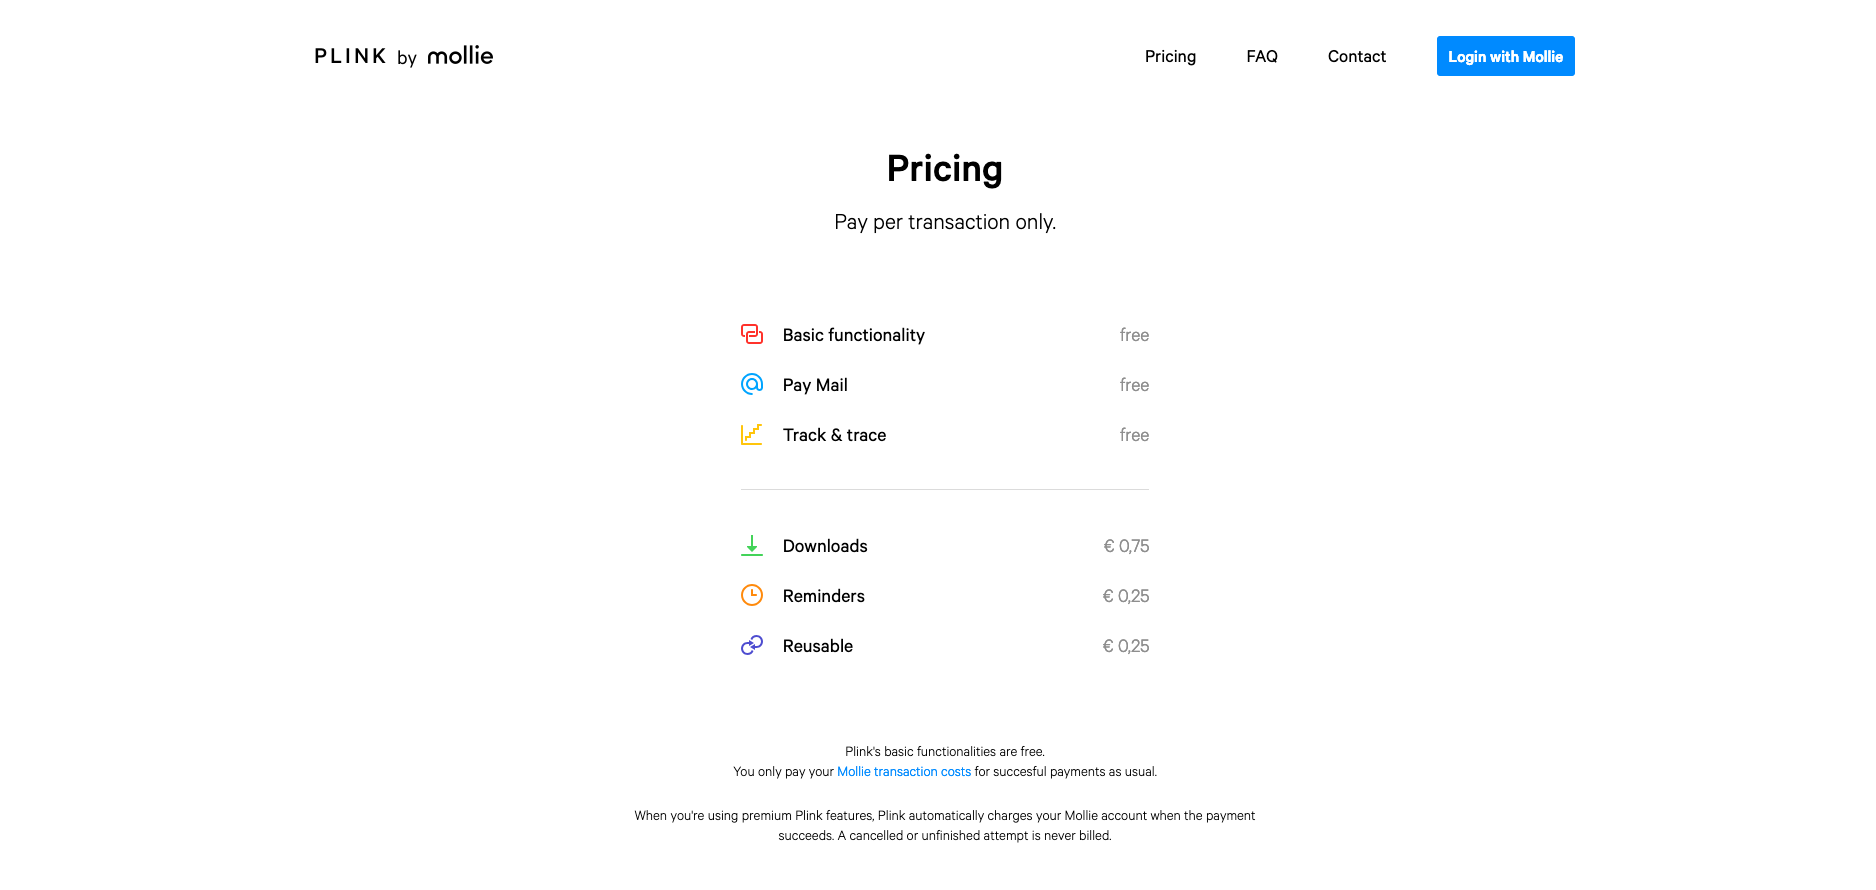Click the Downloads price € 0,75

(x=1126, y=546)
